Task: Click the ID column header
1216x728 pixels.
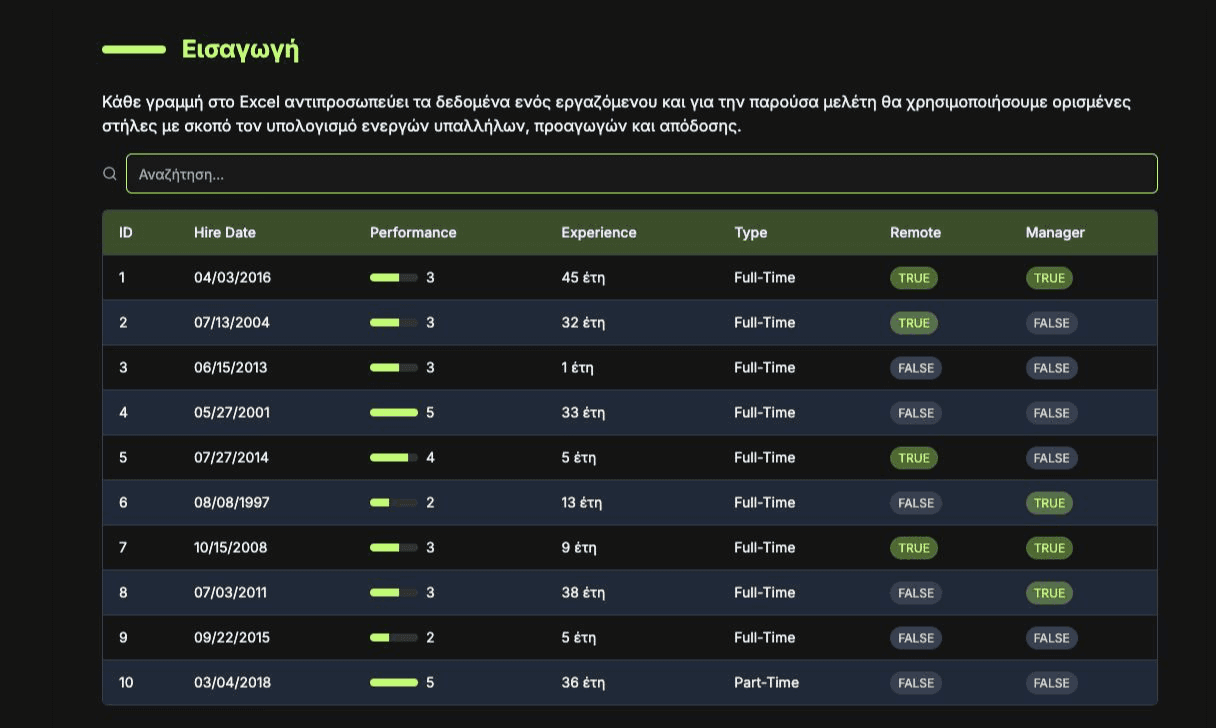Action: [x=126, y=232]
